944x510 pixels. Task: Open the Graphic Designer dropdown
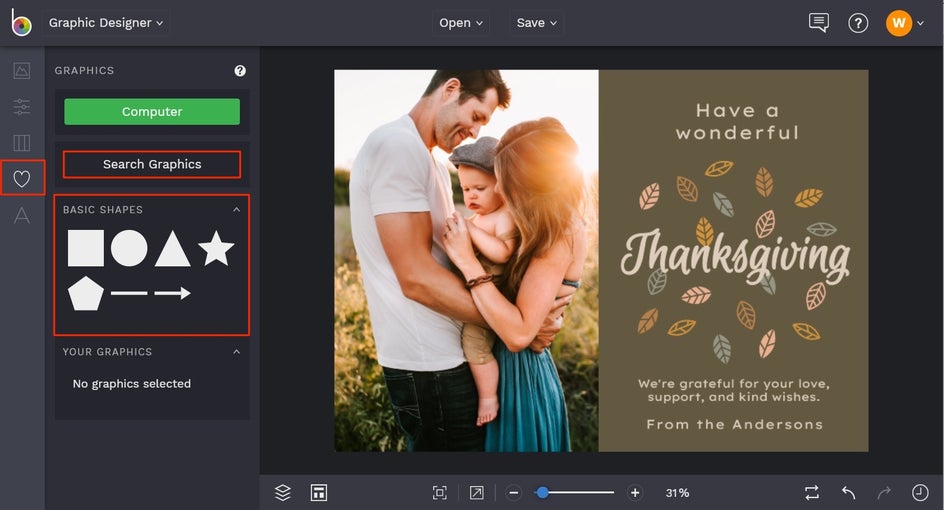pyautogui.click(x=107, y=23)
